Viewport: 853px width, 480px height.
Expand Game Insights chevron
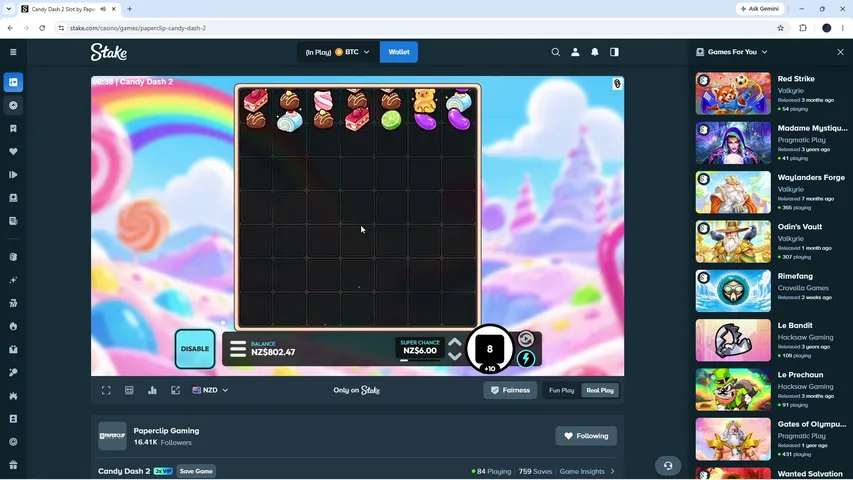613,471
